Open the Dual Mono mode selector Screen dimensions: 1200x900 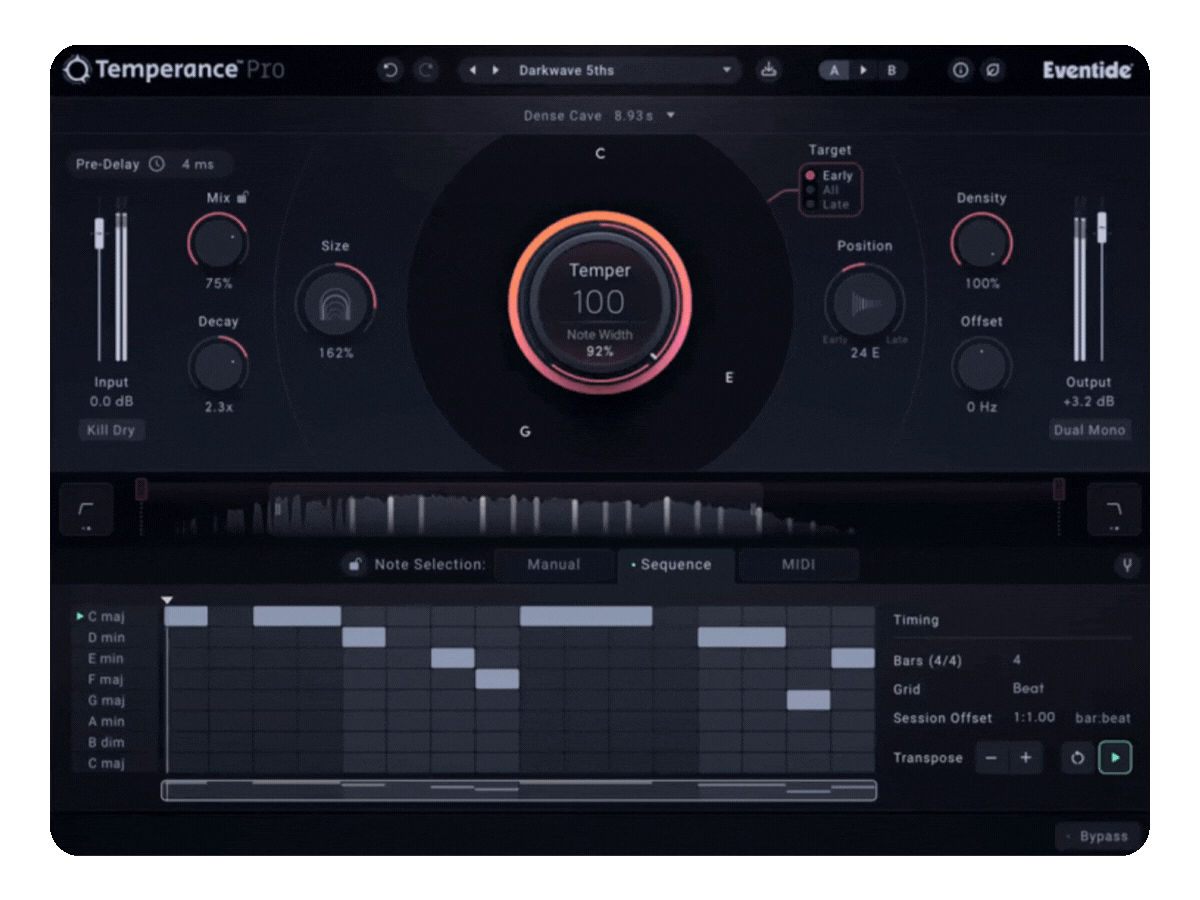[1089, 430]
